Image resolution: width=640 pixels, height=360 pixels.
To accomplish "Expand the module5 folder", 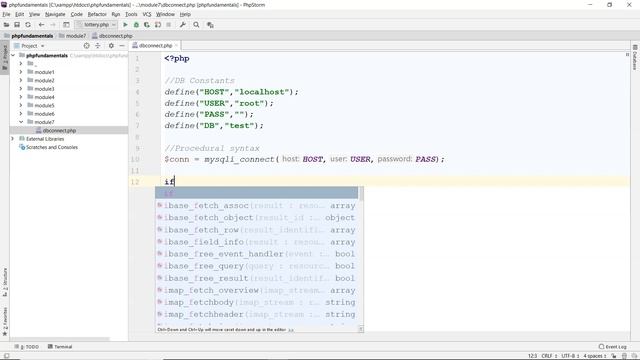I will [x=21, y=105].
